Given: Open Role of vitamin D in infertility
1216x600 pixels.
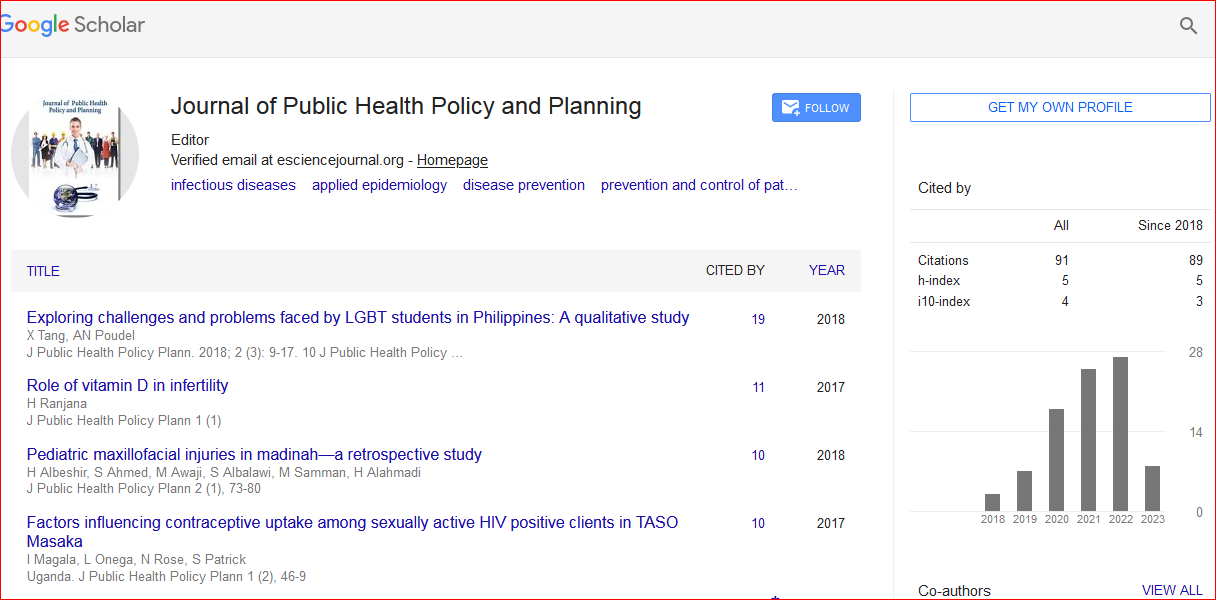Looking at the screenshot, I should (127, 386).
